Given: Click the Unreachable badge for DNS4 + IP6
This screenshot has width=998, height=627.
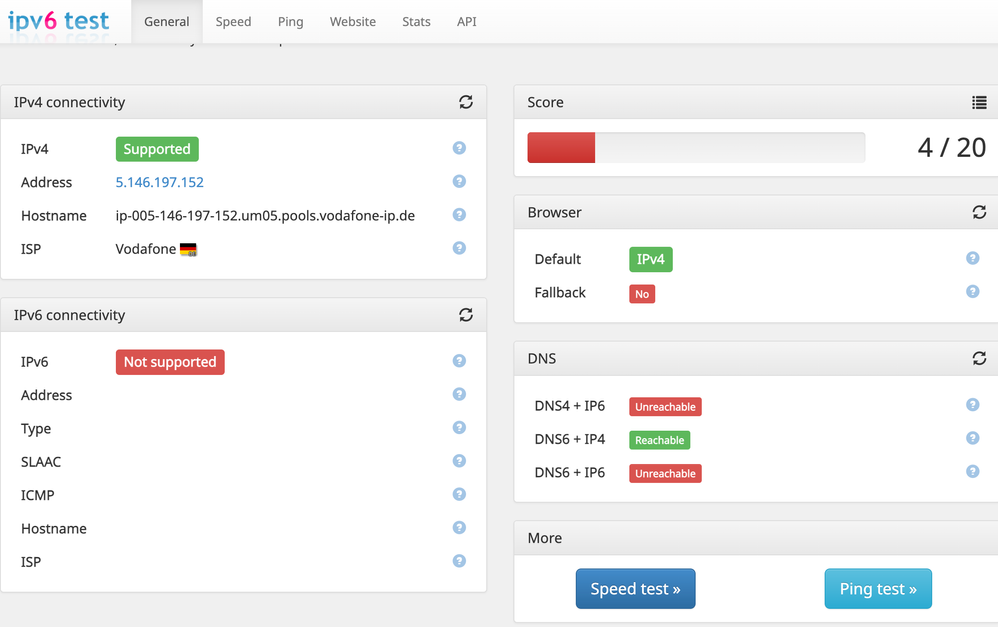Looking at the screenshot, I should point(665,407).
